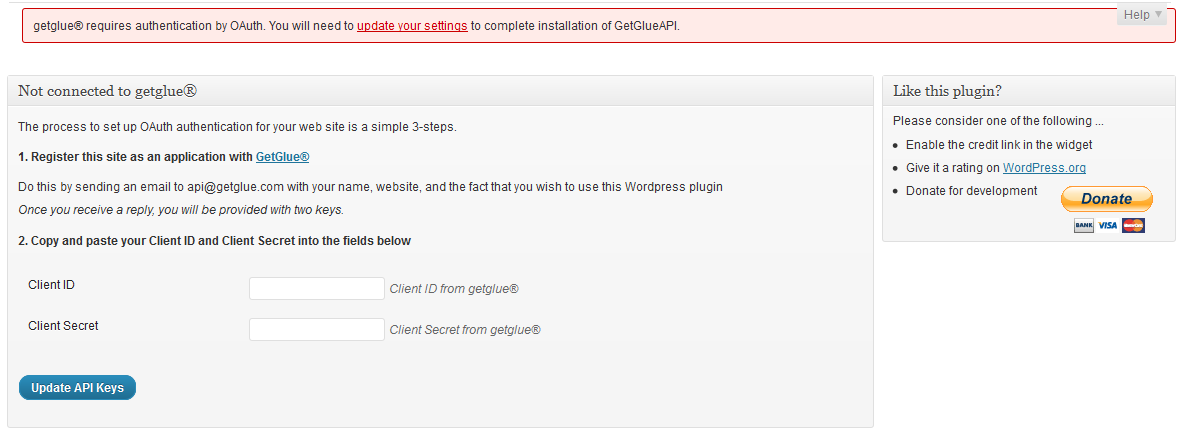This screenshot has height=435, width=1181.
Task: Collapse the 'Like this plugin?' panel header
Action: pos(1029,91)
